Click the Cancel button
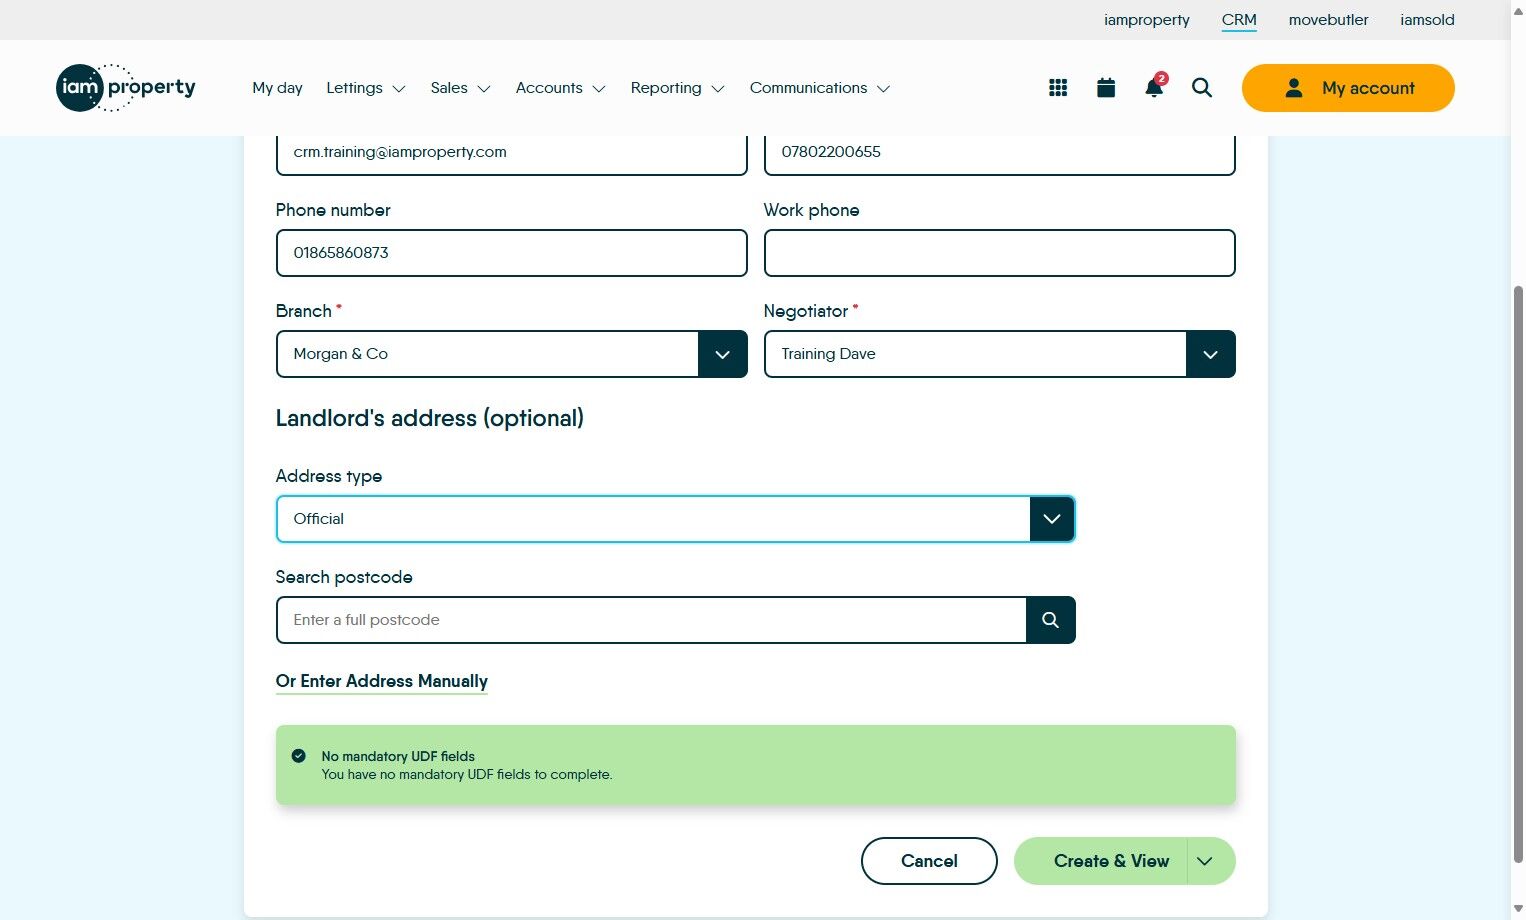 (x=929, y=861)
